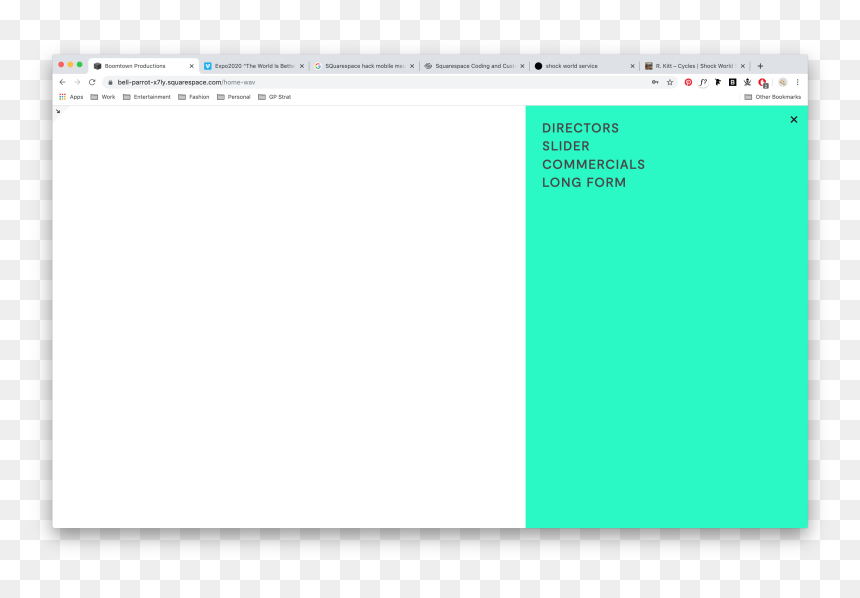Open the Other Bookmarks folder

(x=772, y=97)
